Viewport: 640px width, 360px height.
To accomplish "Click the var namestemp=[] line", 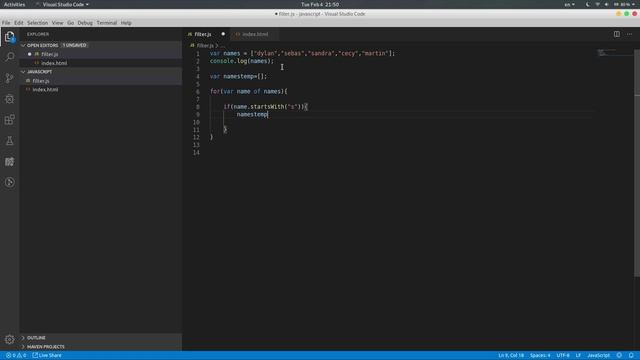I will click(238, 76).
